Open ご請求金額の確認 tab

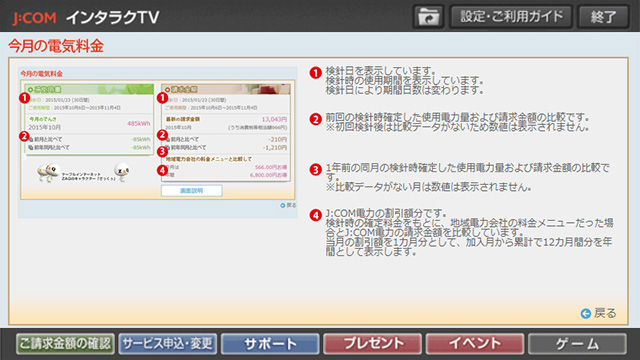(x=65, y=344)
